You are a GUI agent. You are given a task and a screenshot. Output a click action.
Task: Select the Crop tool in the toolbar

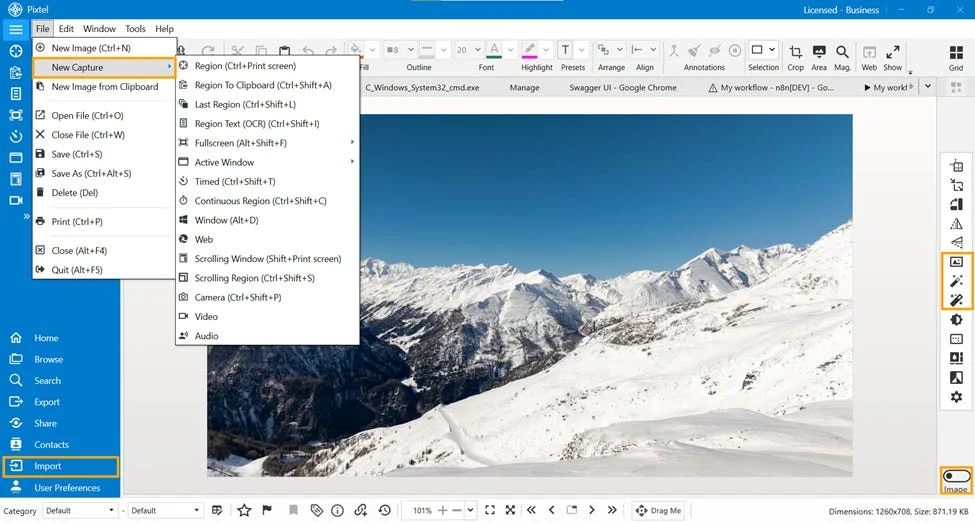795,58
